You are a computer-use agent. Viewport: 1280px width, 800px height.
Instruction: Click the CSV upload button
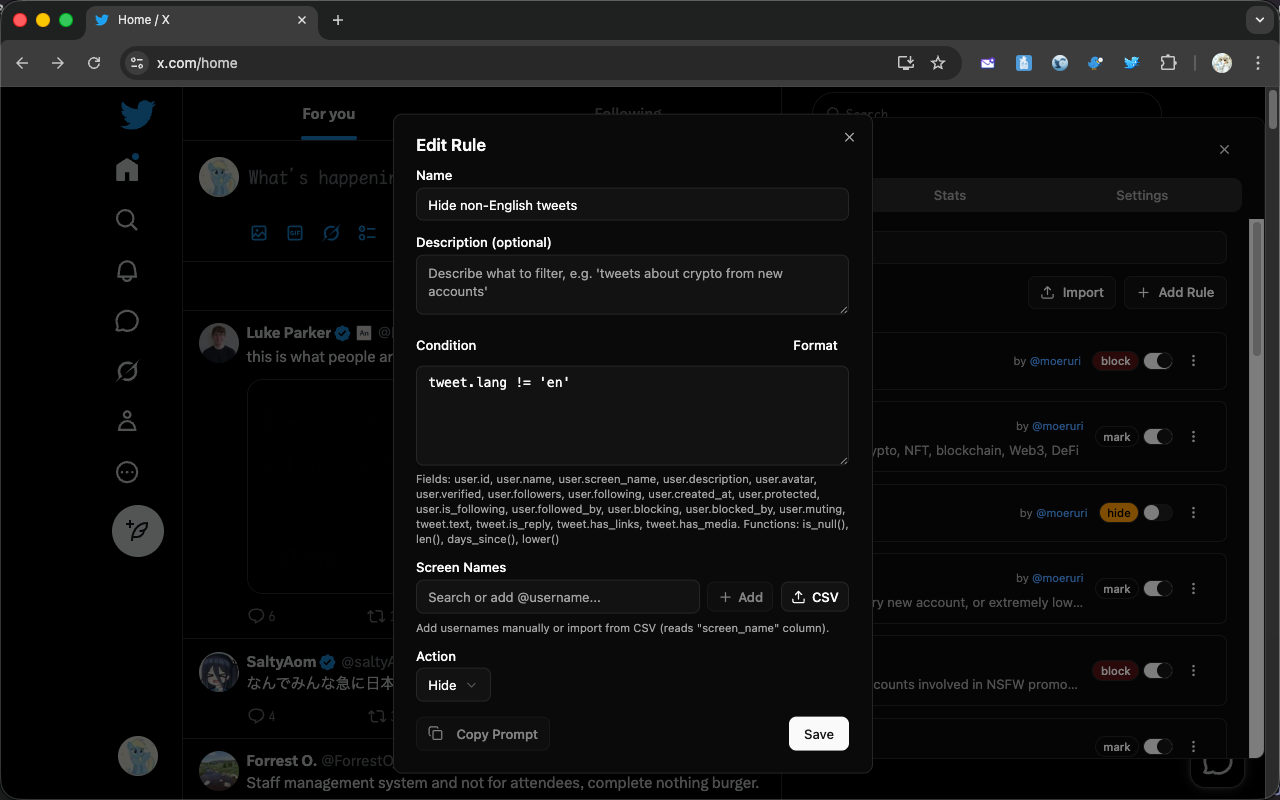point(815,597)
